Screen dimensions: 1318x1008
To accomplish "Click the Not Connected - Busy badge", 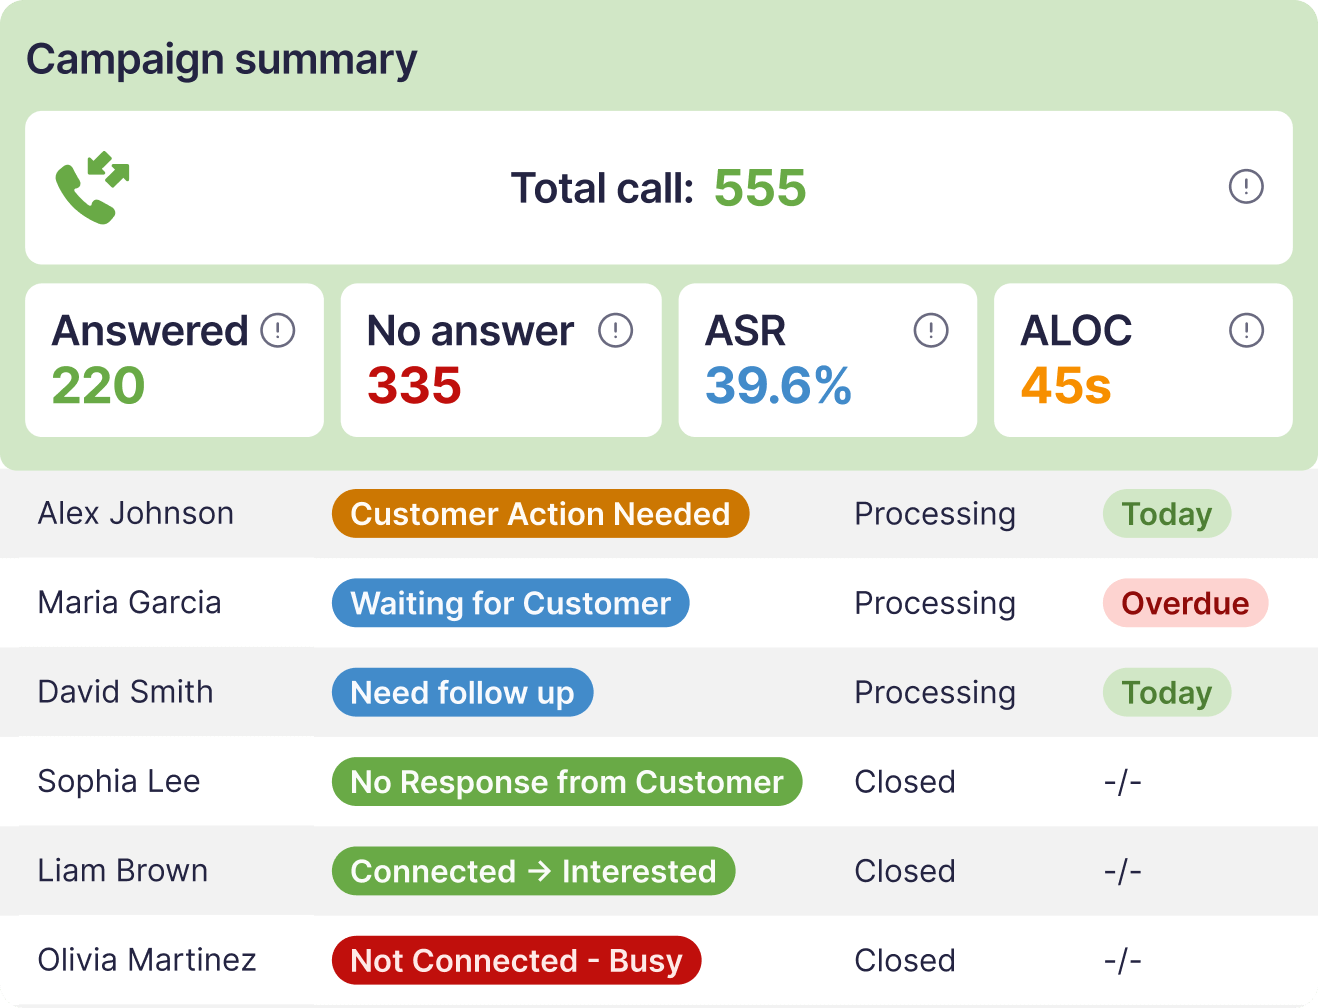I will pos(516,960).
